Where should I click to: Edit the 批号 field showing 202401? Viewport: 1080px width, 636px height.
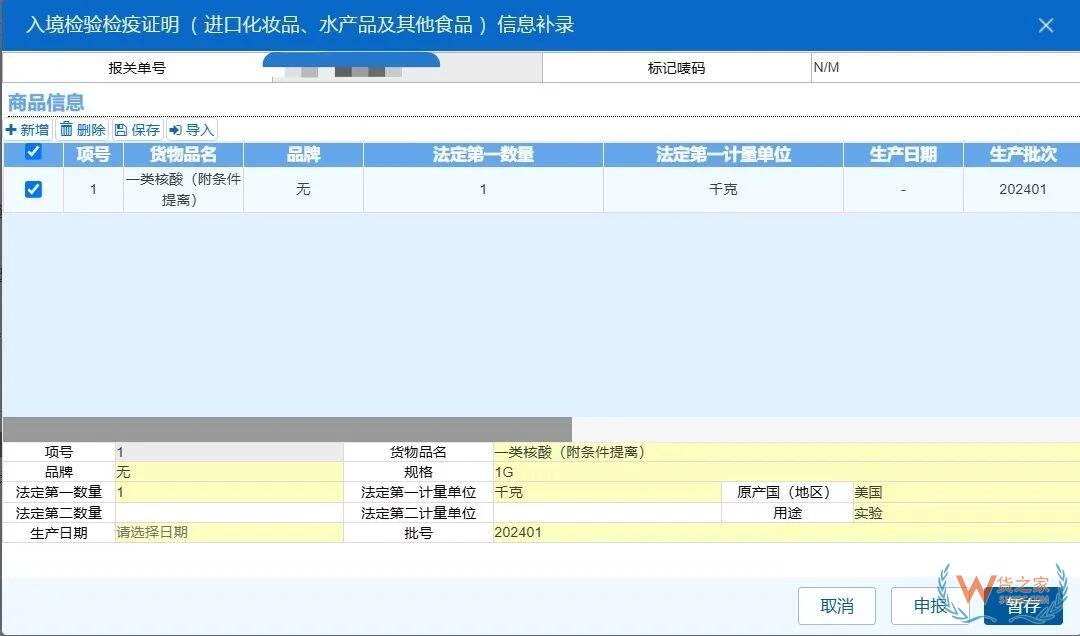(x=600, y=533)
